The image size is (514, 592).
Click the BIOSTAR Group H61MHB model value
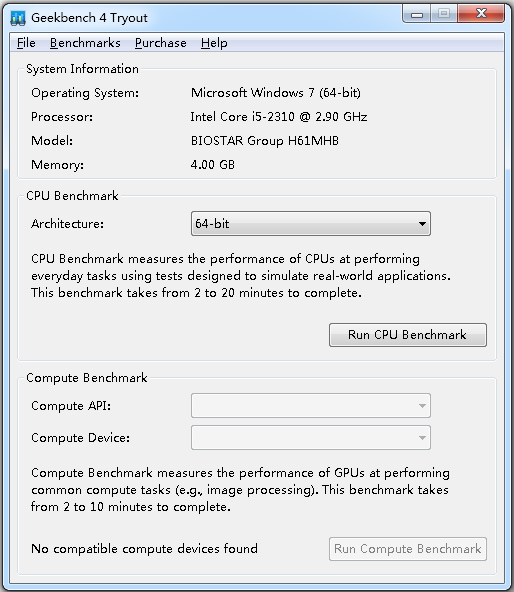pyautogui.click(x=265, y=141)
